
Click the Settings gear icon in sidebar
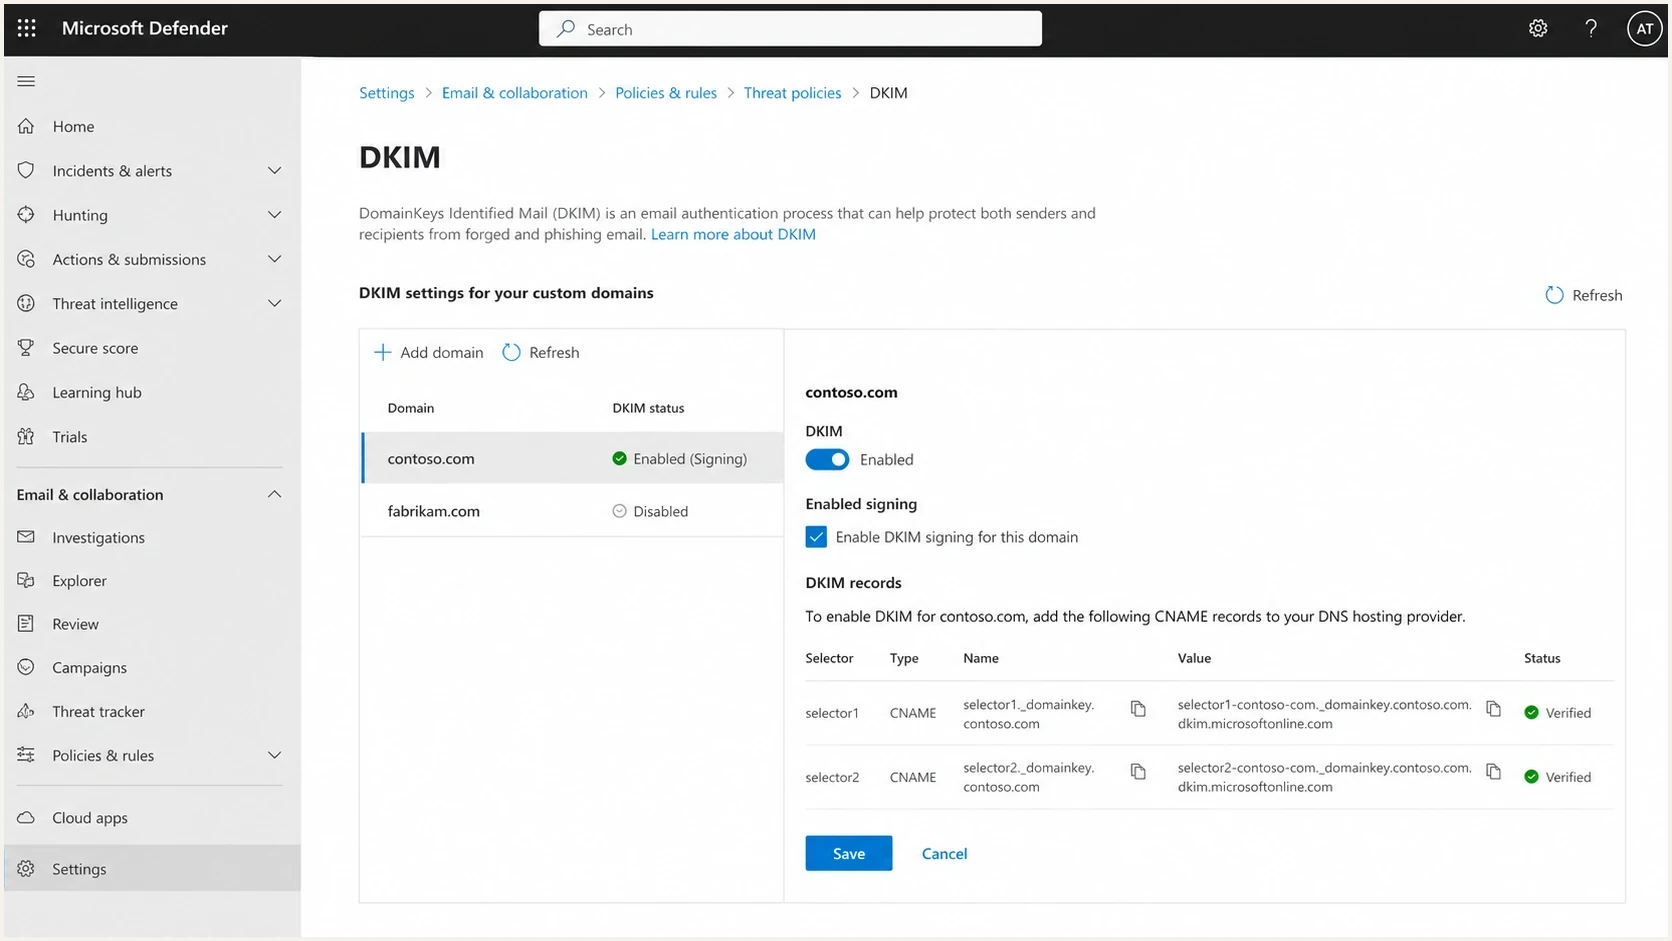pyautogui.click(x=26, y=868)
